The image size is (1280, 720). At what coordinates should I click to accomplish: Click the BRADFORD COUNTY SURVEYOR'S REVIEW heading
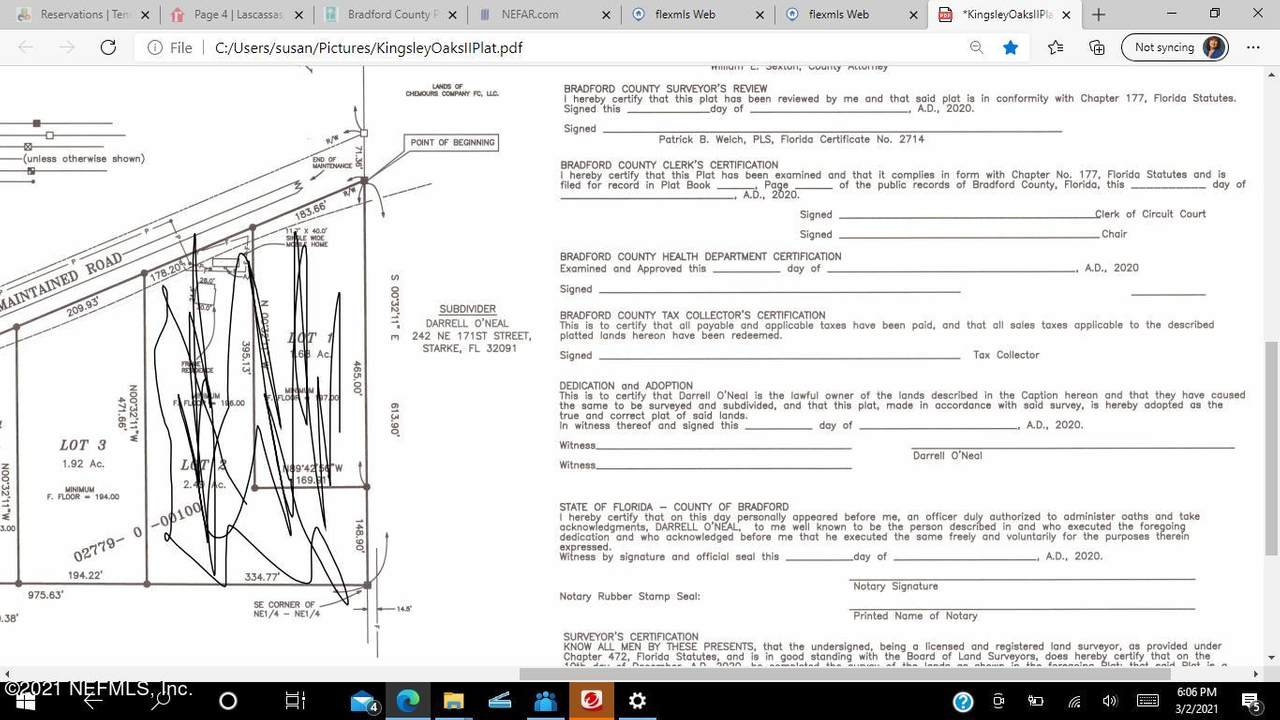tap(666, 89)
